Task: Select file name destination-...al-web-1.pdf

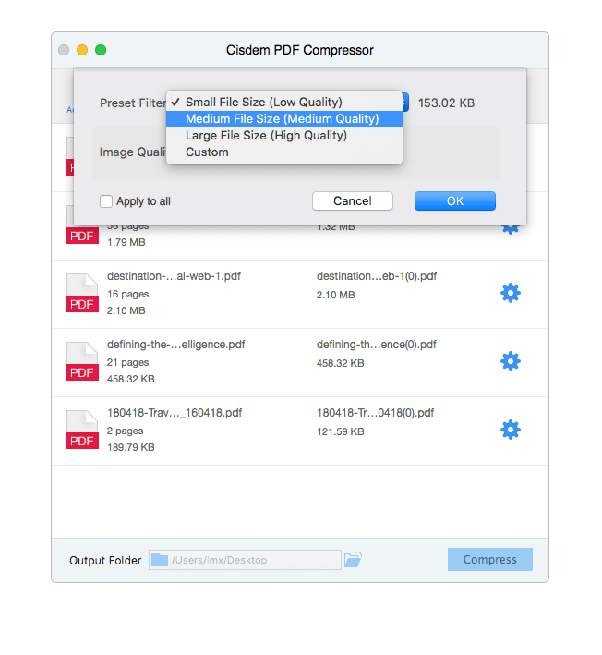Action: (x=174, y=276)
